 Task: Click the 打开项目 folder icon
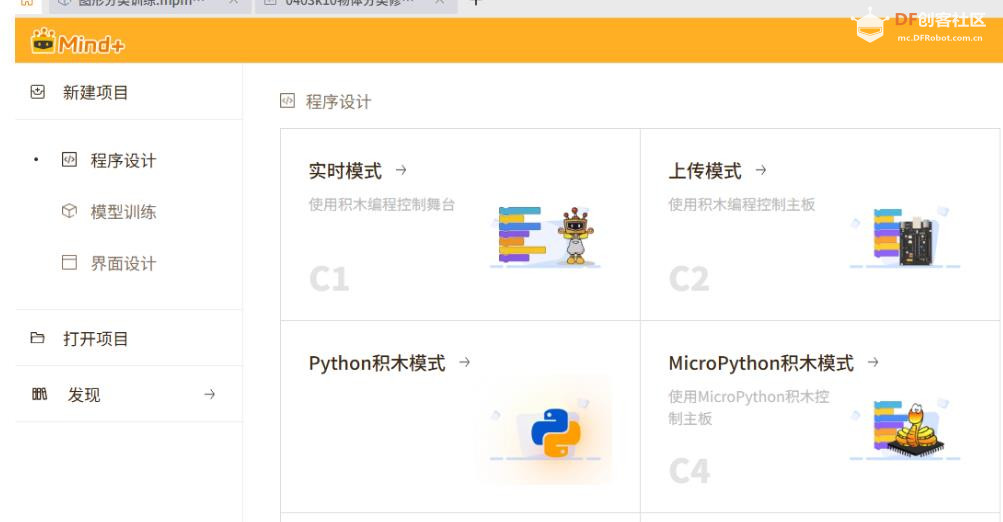[x=38, y=338]
